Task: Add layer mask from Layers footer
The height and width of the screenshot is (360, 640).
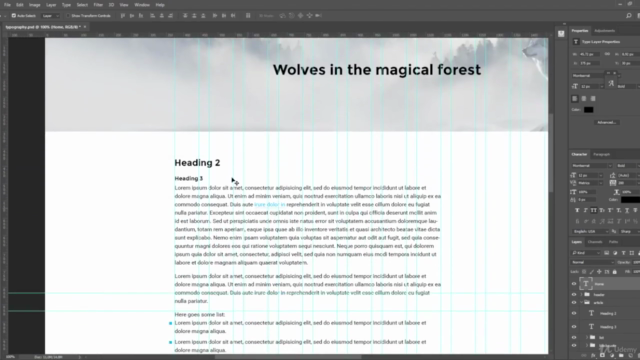Action: coord(602,356)
